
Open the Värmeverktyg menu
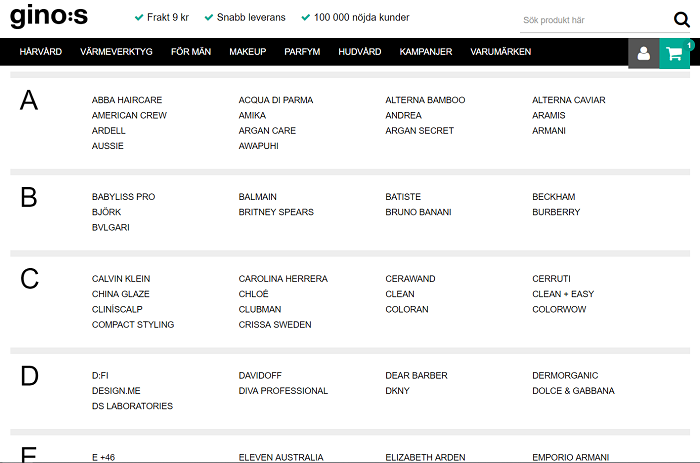[x=116, y=52]
